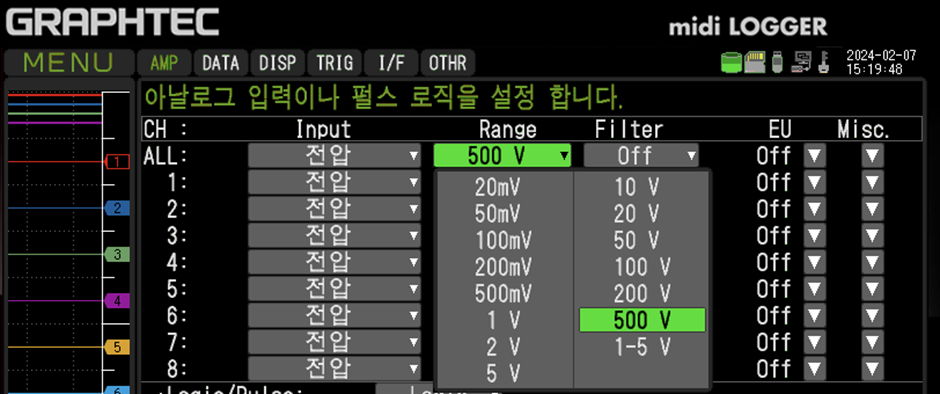Open channel 5 EU arrow button
Screen dimensions: 940x394
point(815,289)
